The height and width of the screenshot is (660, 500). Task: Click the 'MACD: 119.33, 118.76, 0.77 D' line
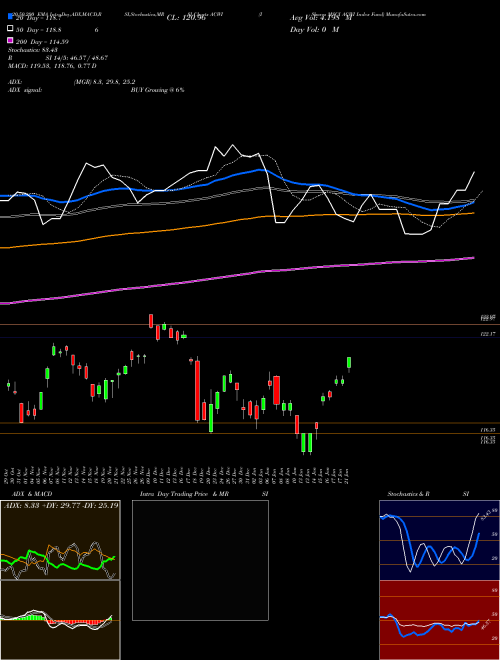[x=52, y=66]
